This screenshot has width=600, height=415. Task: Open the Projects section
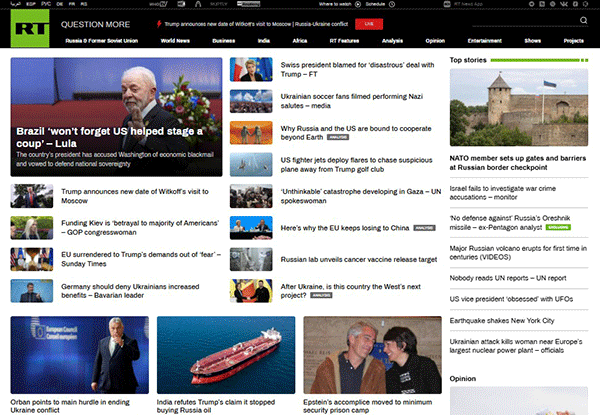pos(574,41)
